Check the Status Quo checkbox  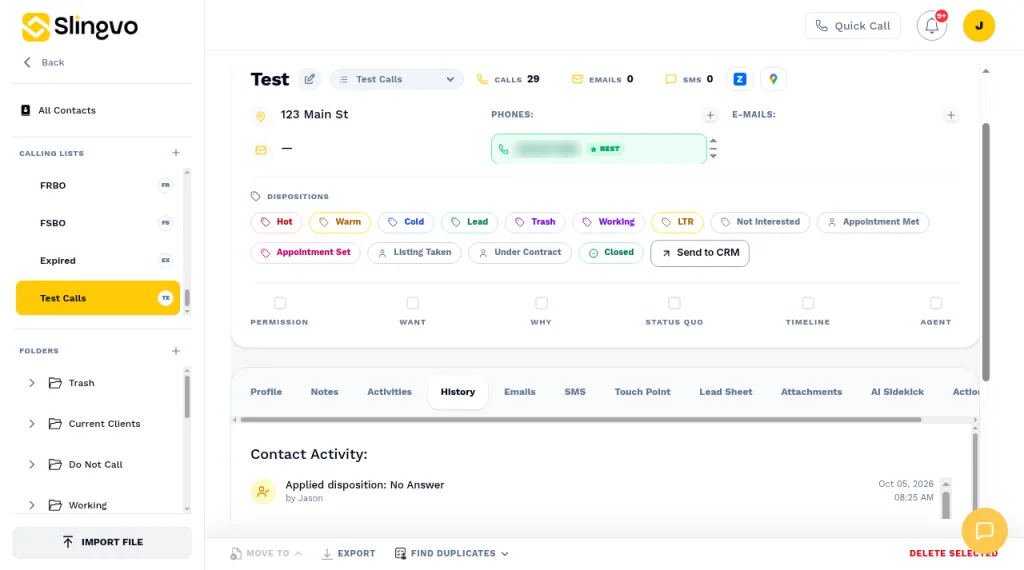674,303
